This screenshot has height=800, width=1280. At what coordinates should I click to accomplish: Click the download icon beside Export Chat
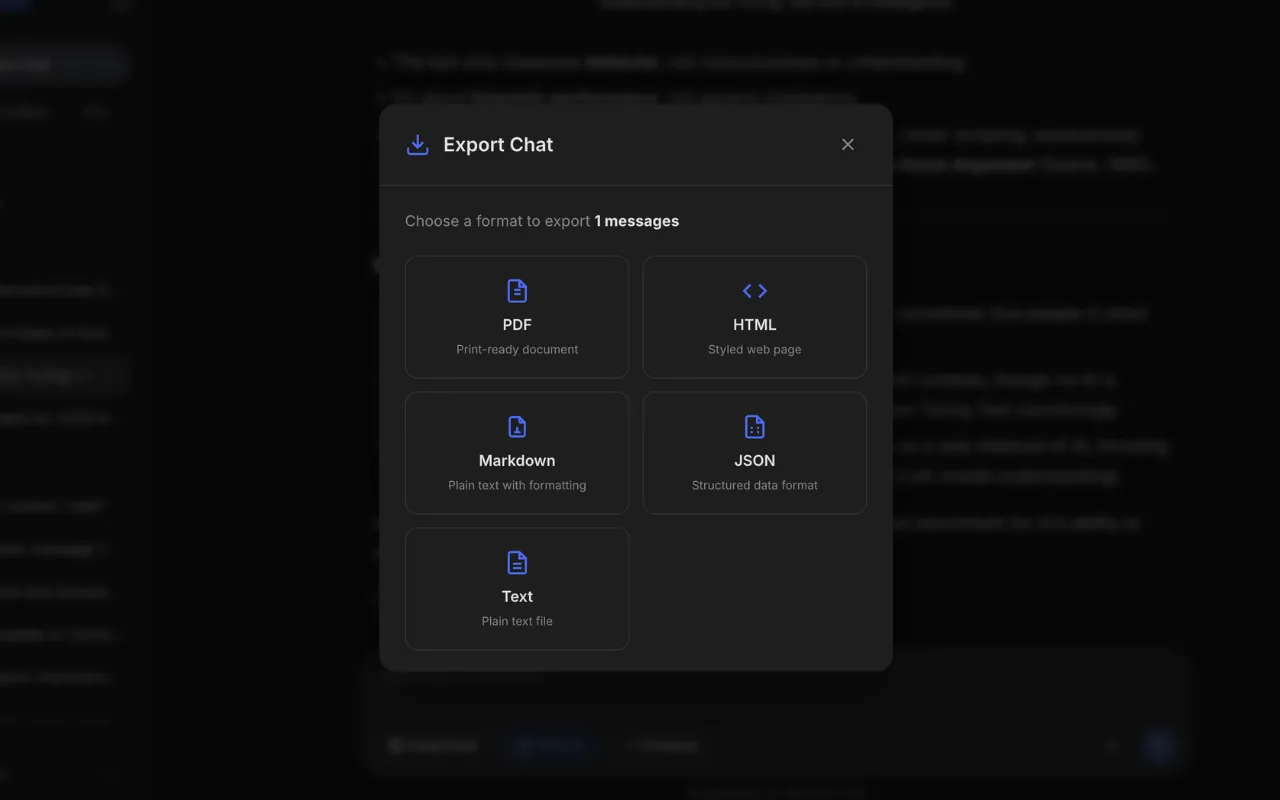click(x=418, y=145)
